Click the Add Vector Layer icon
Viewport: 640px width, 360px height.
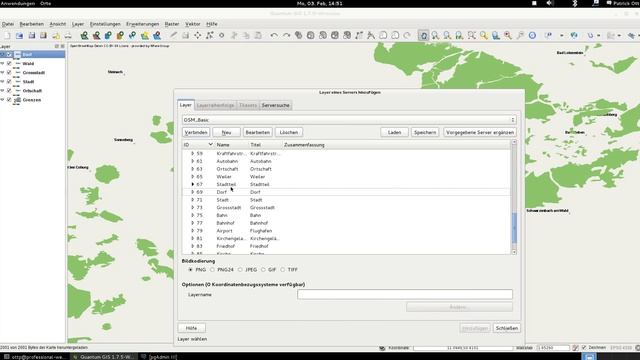click(84, 36)
